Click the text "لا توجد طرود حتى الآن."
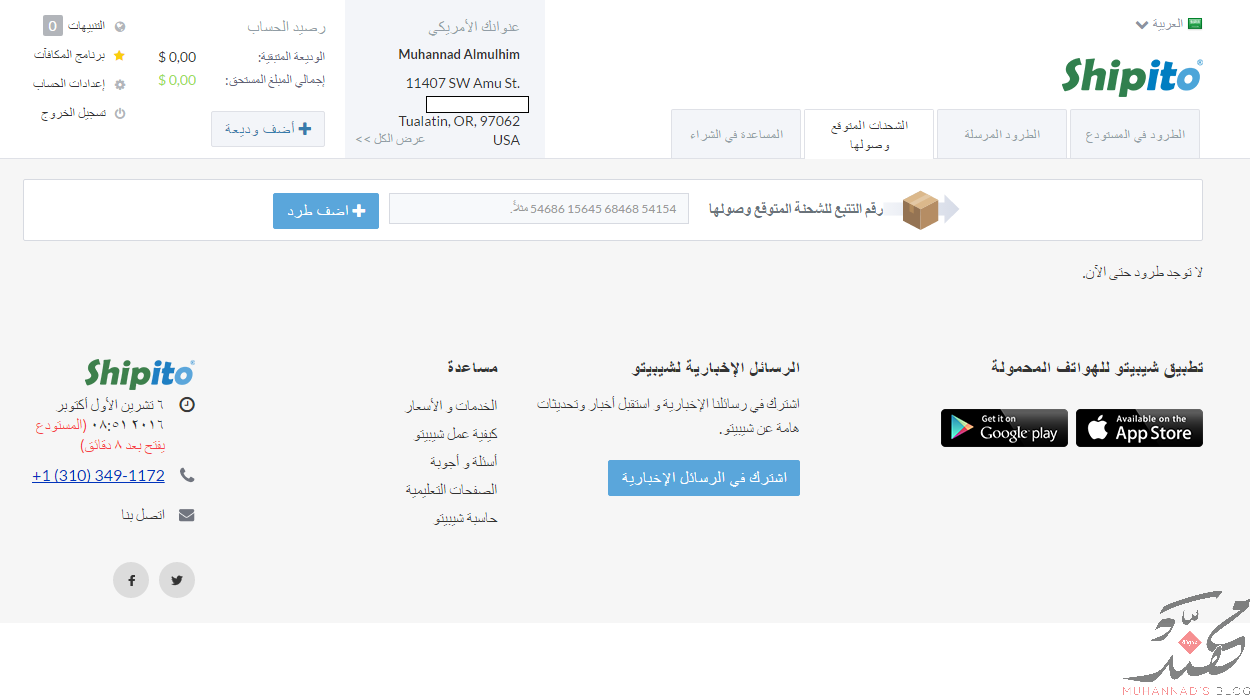The width and height of the screenshot is (1250, 695). (1143, 272)
